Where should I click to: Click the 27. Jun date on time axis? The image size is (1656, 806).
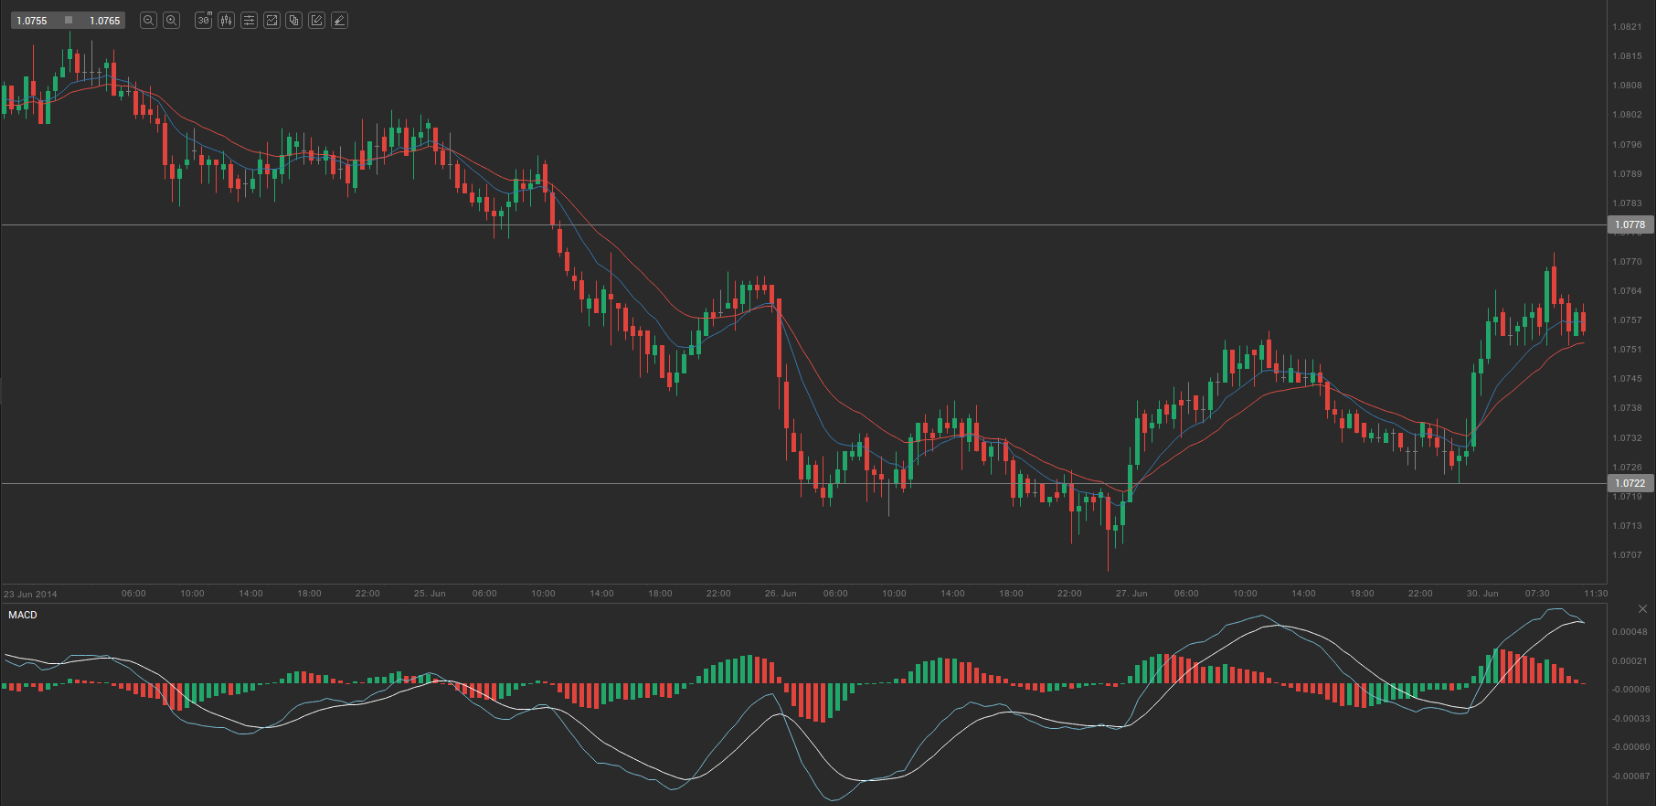pos(1131,593)
